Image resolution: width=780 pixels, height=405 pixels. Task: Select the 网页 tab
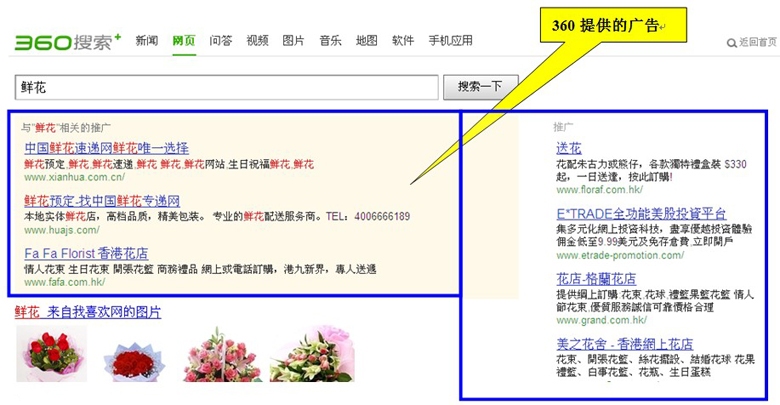tap(184, 41)
